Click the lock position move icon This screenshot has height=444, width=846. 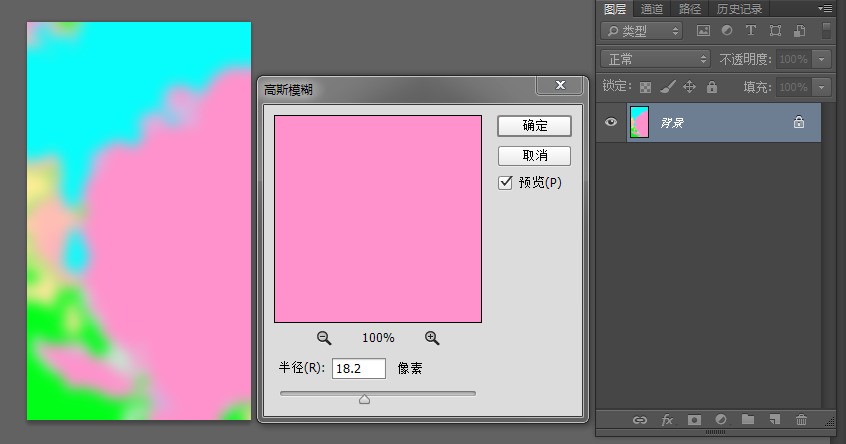click(690, 87)
